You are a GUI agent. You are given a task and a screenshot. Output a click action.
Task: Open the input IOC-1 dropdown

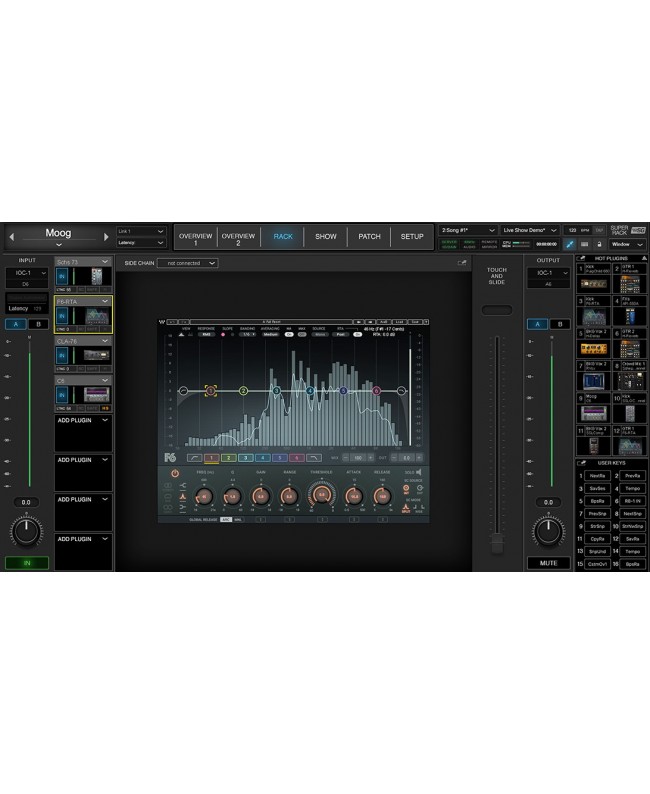tap(27, 273)
